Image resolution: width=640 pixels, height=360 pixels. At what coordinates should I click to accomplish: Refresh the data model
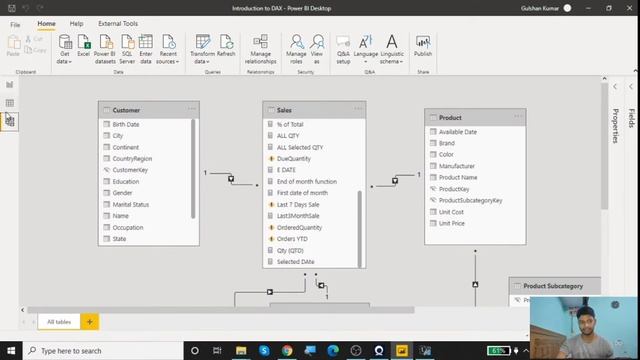[226, 46]
